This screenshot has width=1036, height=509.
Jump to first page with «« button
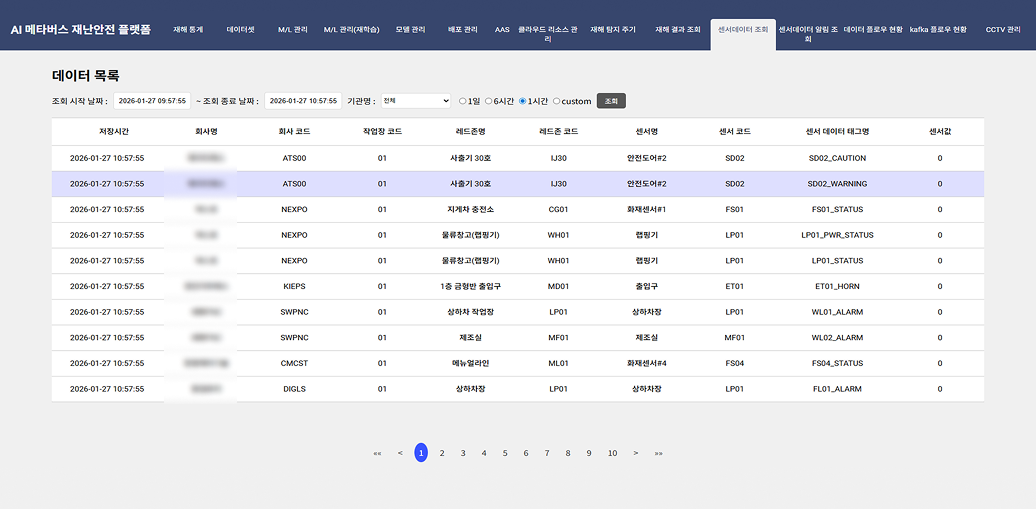coord(377,453)
